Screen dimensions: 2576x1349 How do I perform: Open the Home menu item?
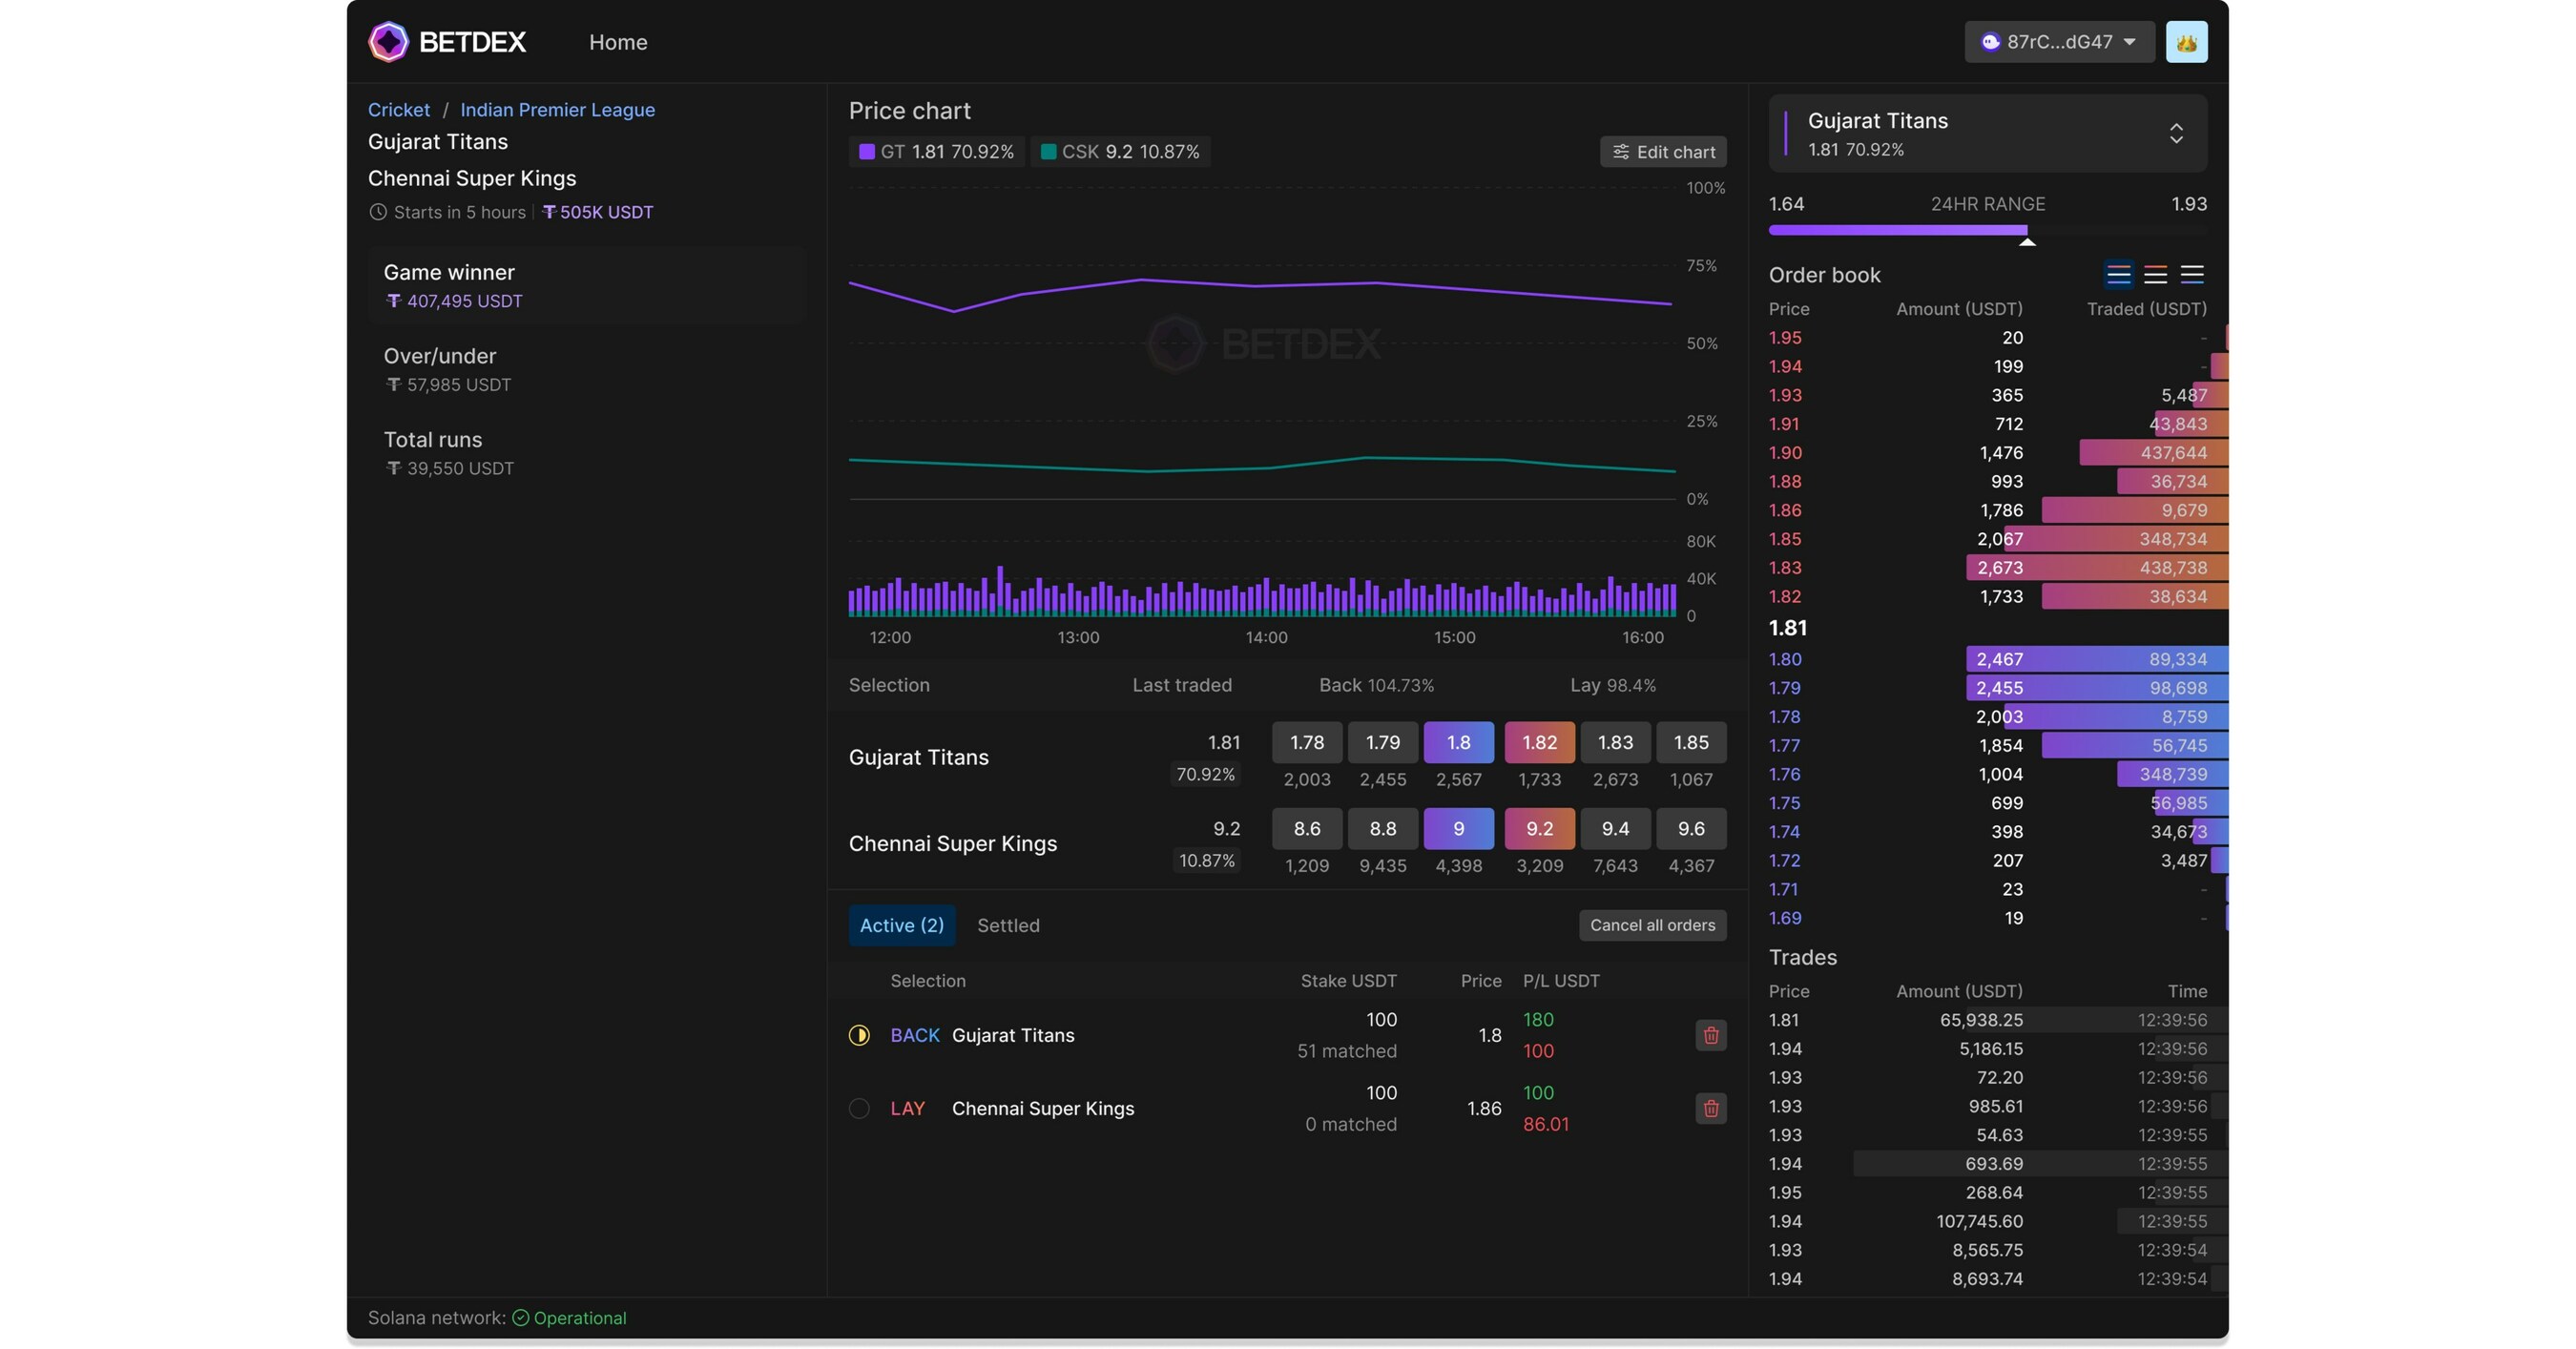pyautogui.click(x=618, y=42)
